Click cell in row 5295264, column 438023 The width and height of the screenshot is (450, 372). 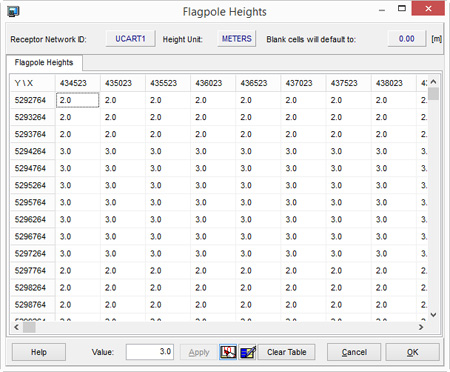pyautogui.click(x=394, y=185)
